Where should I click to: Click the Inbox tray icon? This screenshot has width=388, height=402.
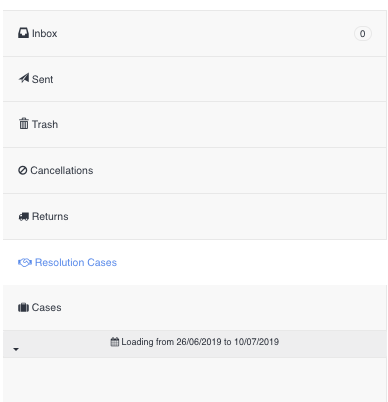coord(23,33)
